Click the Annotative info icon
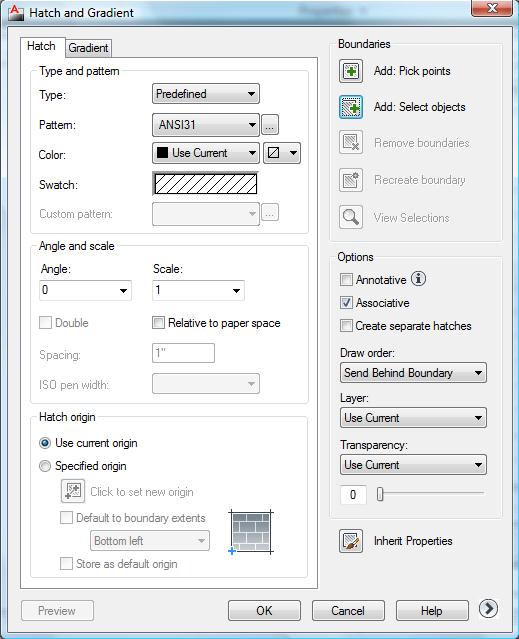 [x=418, y=279]
